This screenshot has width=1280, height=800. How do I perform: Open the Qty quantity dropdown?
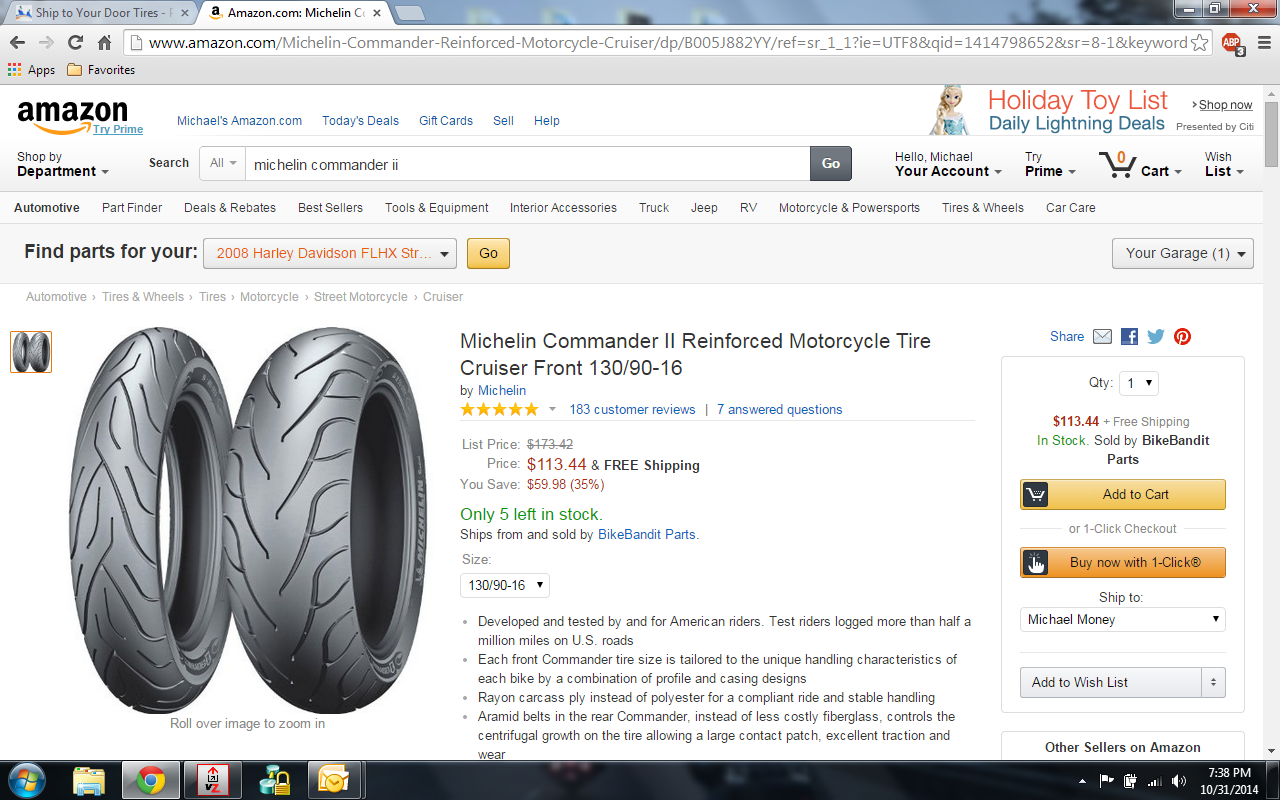pyautogui.click(x=1139, y=383)
